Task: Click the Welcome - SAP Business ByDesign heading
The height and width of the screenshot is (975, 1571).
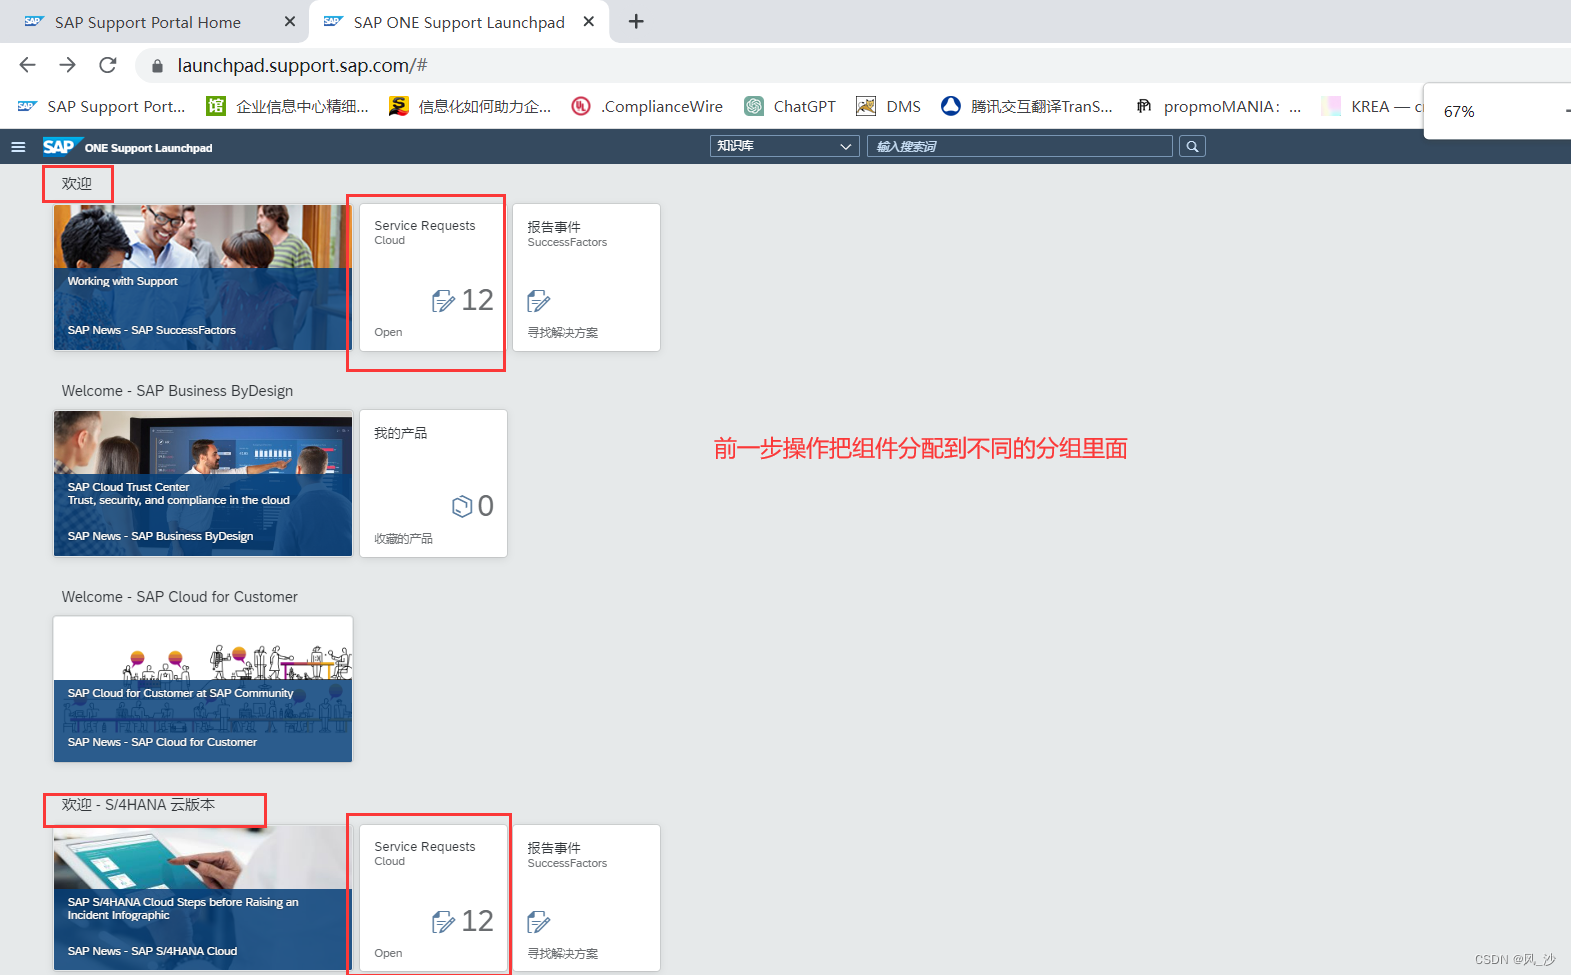Action: (x=177, y=391)
